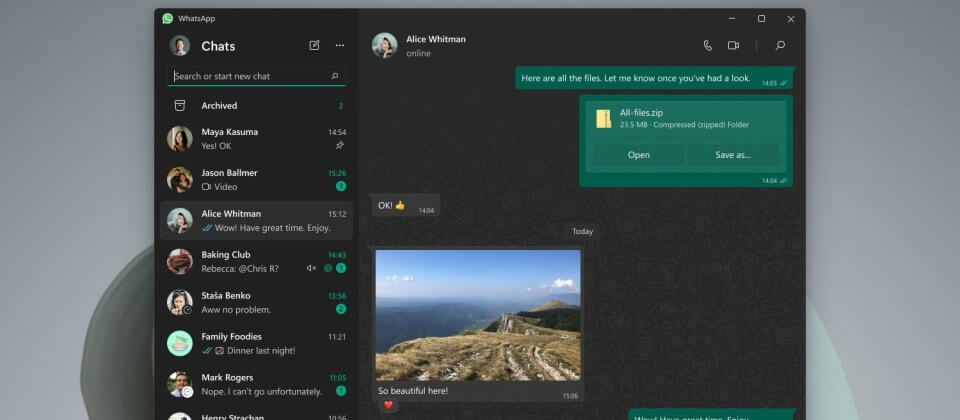Click the @ mention icon on Baking Club
This screenshot has height=420, width=960.
(x=328, y=268)
